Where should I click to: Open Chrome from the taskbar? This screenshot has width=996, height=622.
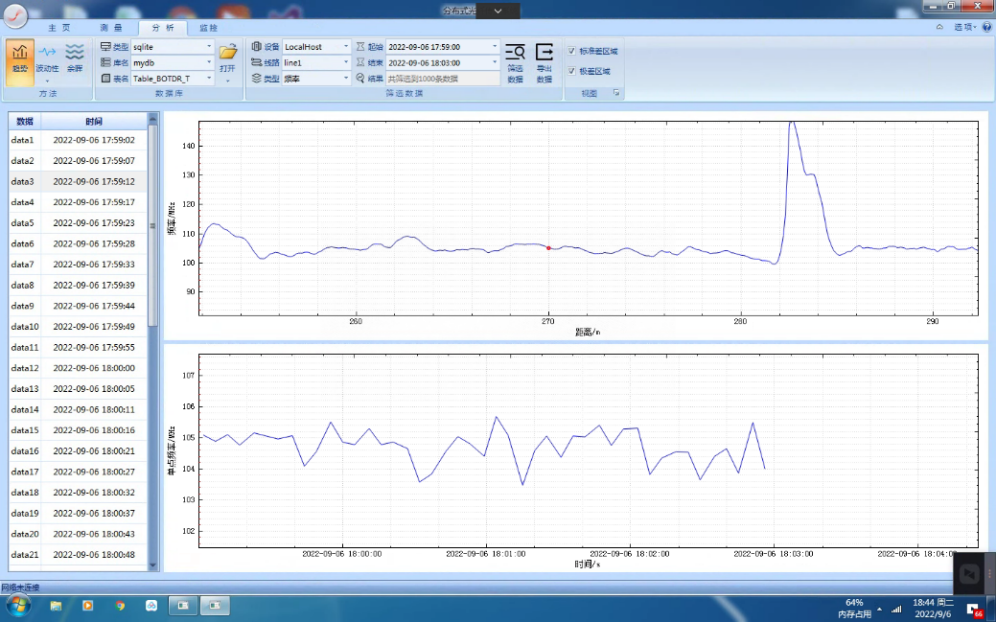point(119,605)
